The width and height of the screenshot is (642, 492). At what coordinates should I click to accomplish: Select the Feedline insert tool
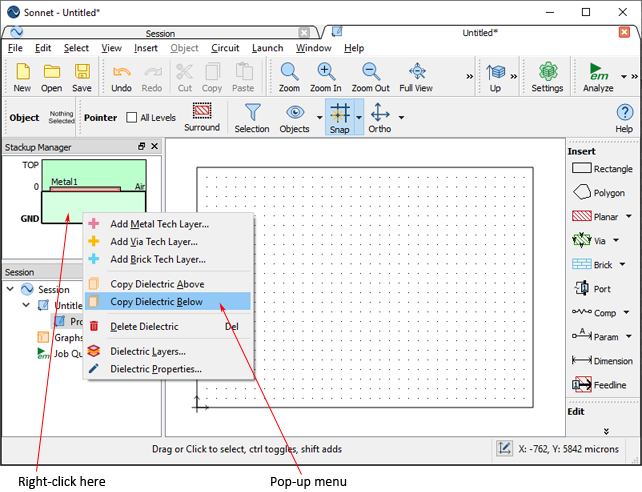[599, 385]
